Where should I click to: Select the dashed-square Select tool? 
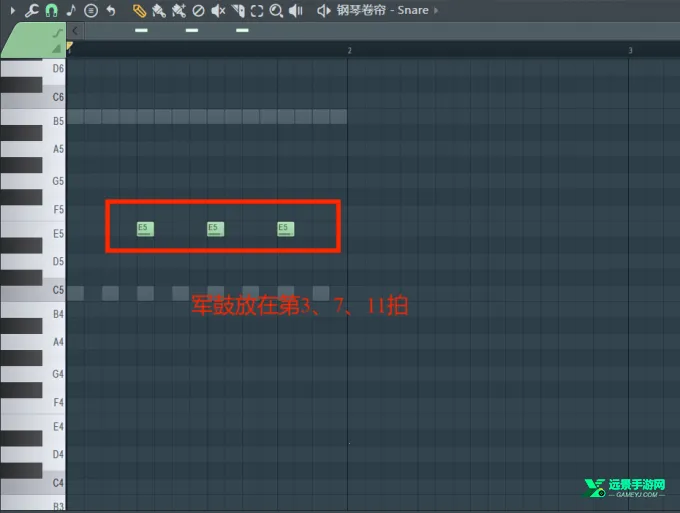[x=257, y=10]
